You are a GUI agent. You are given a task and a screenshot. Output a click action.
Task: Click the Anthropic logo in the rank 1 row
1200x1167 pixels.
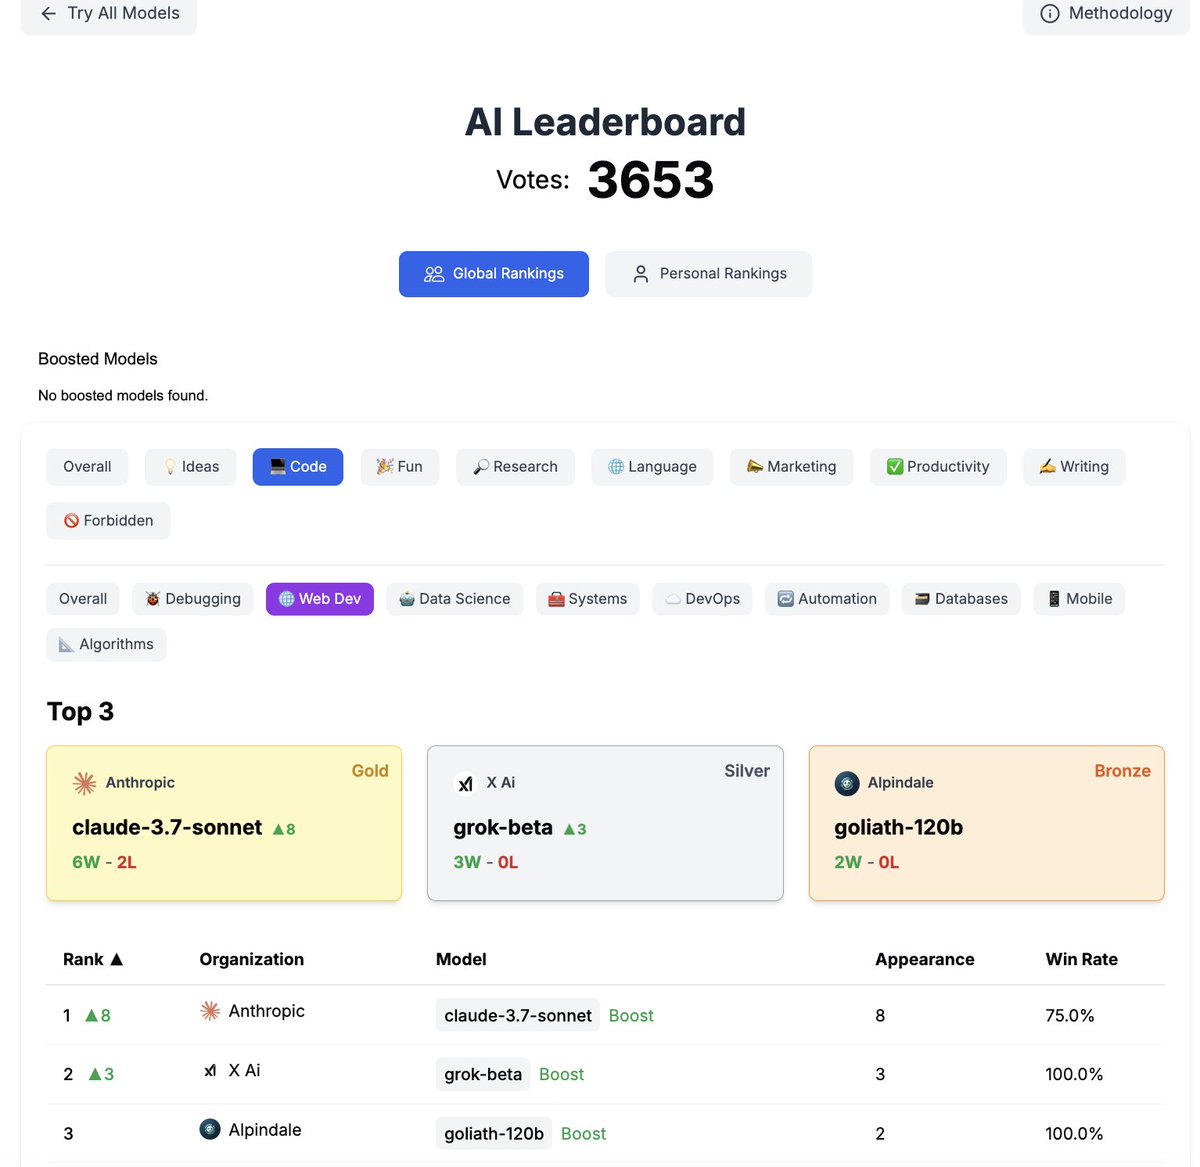210,1011
